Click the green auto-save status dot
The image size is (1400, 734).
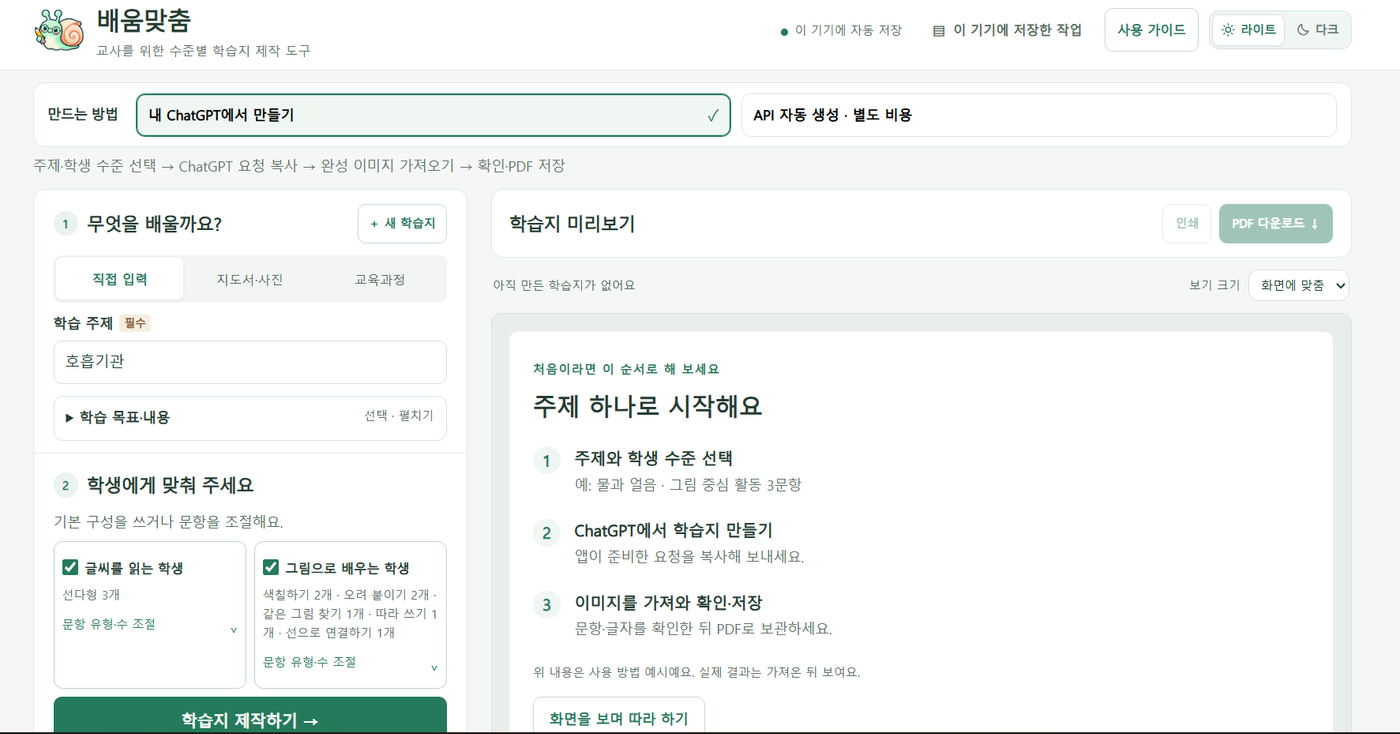(x=784, y=32)
